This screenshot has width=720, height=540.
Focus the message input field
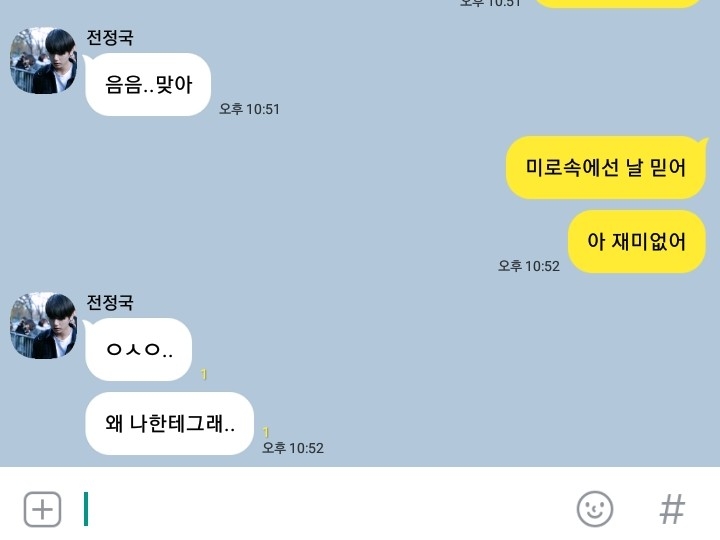click(321, 509)
